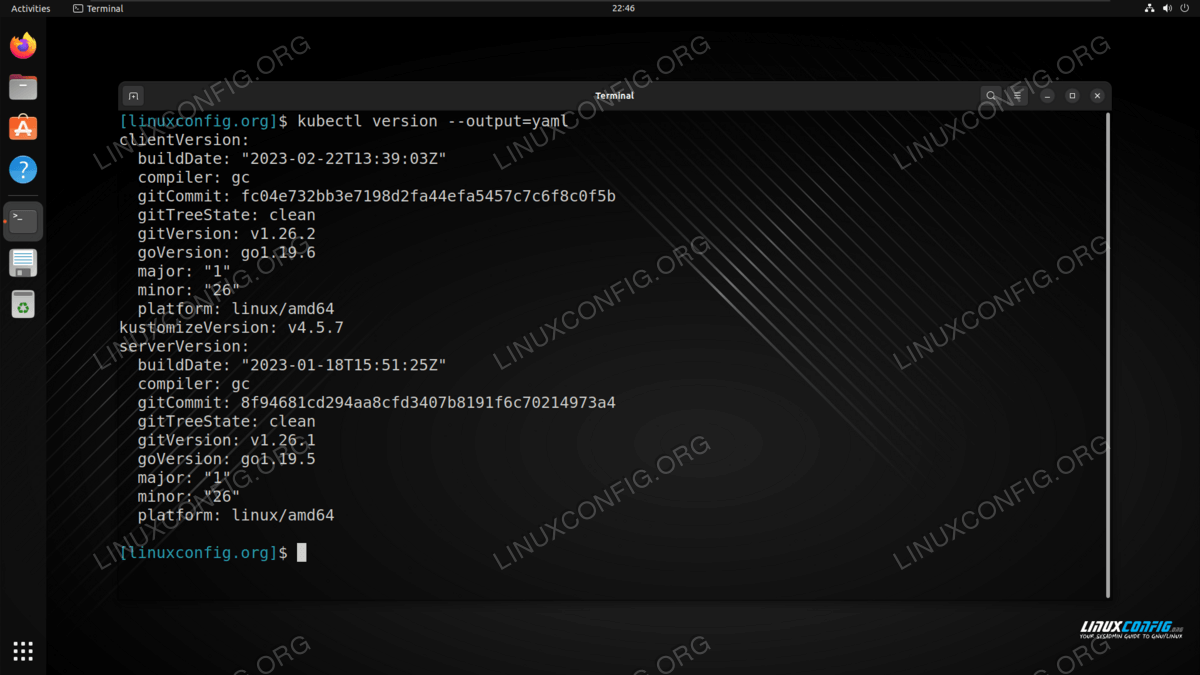The width and height of the screenshot is (1200, 675).
Task: Click the gitCommit 8f94681cd294... line
Action: 377,403
